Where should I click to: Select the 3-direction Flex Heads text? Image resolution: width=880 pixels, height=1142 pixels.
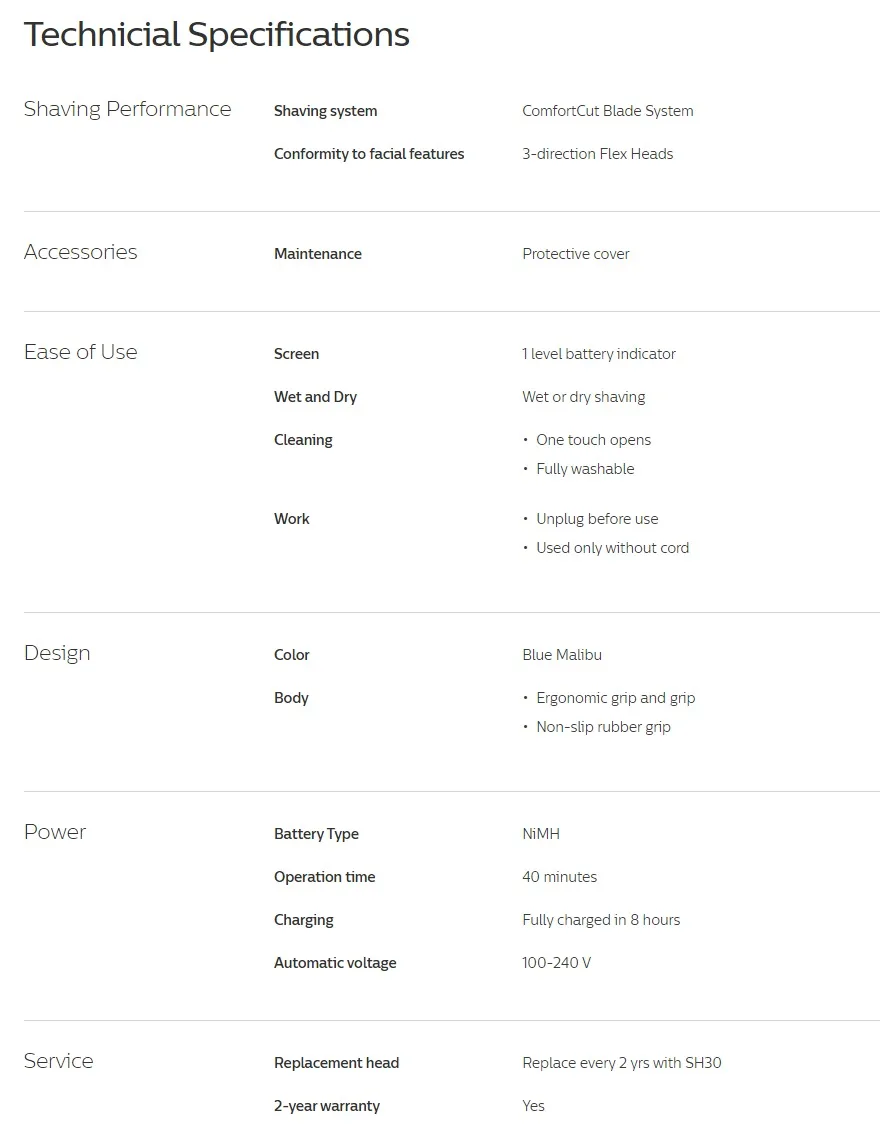coord(597,154)
